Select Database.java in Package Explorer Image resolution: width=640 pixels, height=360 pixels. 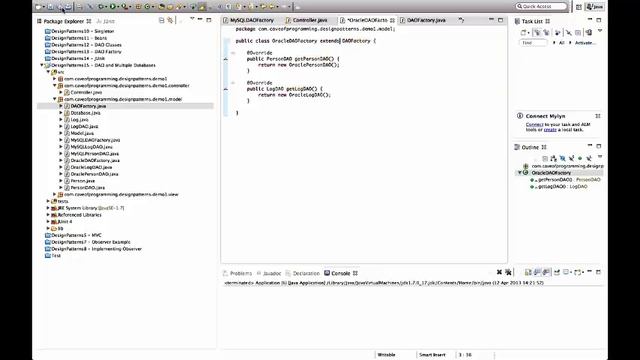point(85,113)
